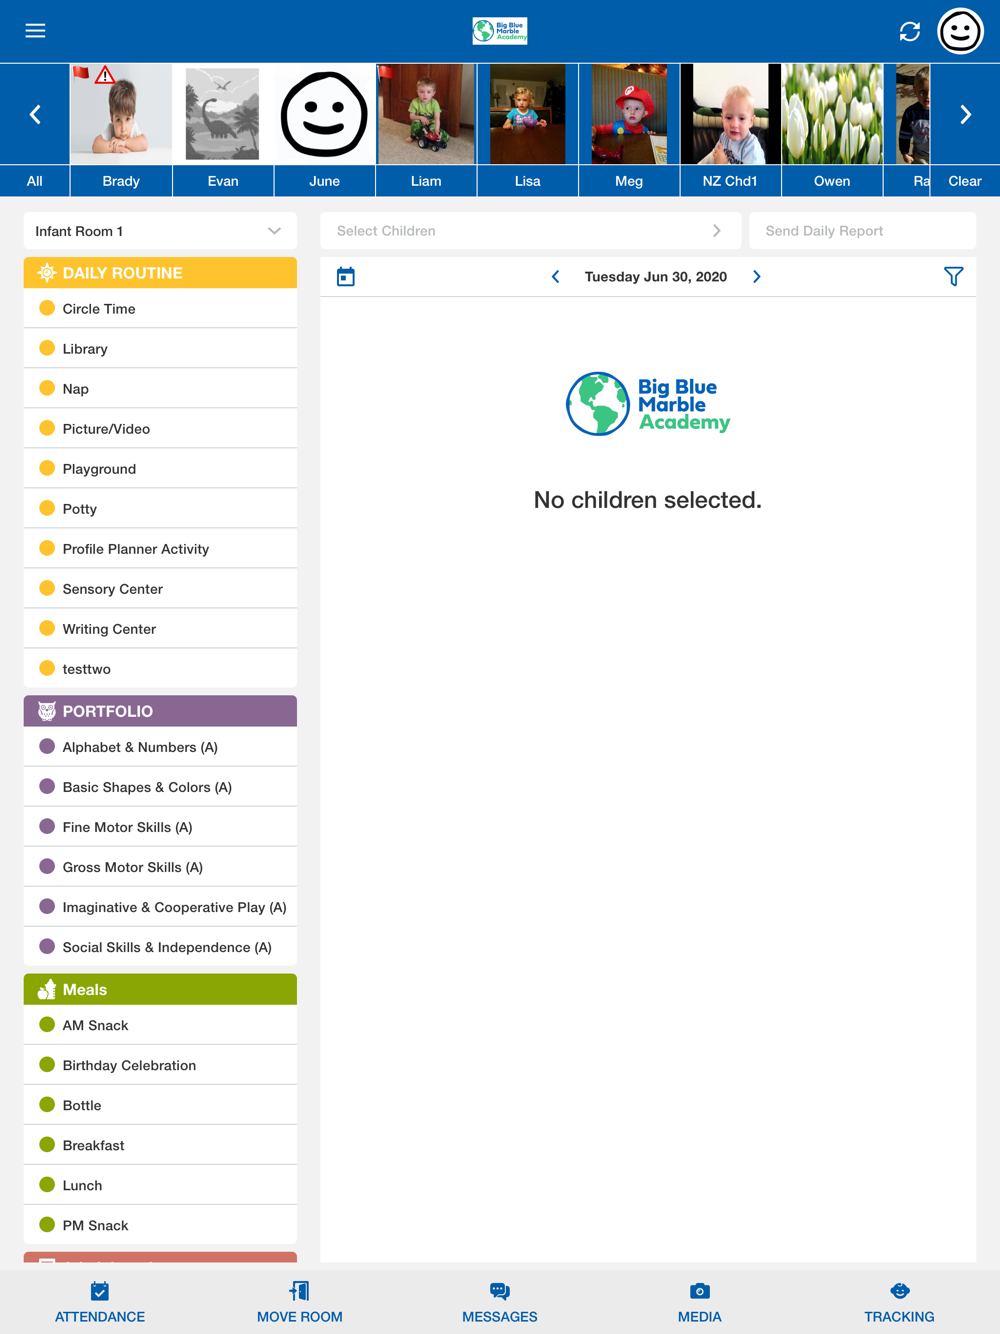The width and height of the screenshot is (1000, 1334).
Task: Select All children
Action: tap(35, 181)
